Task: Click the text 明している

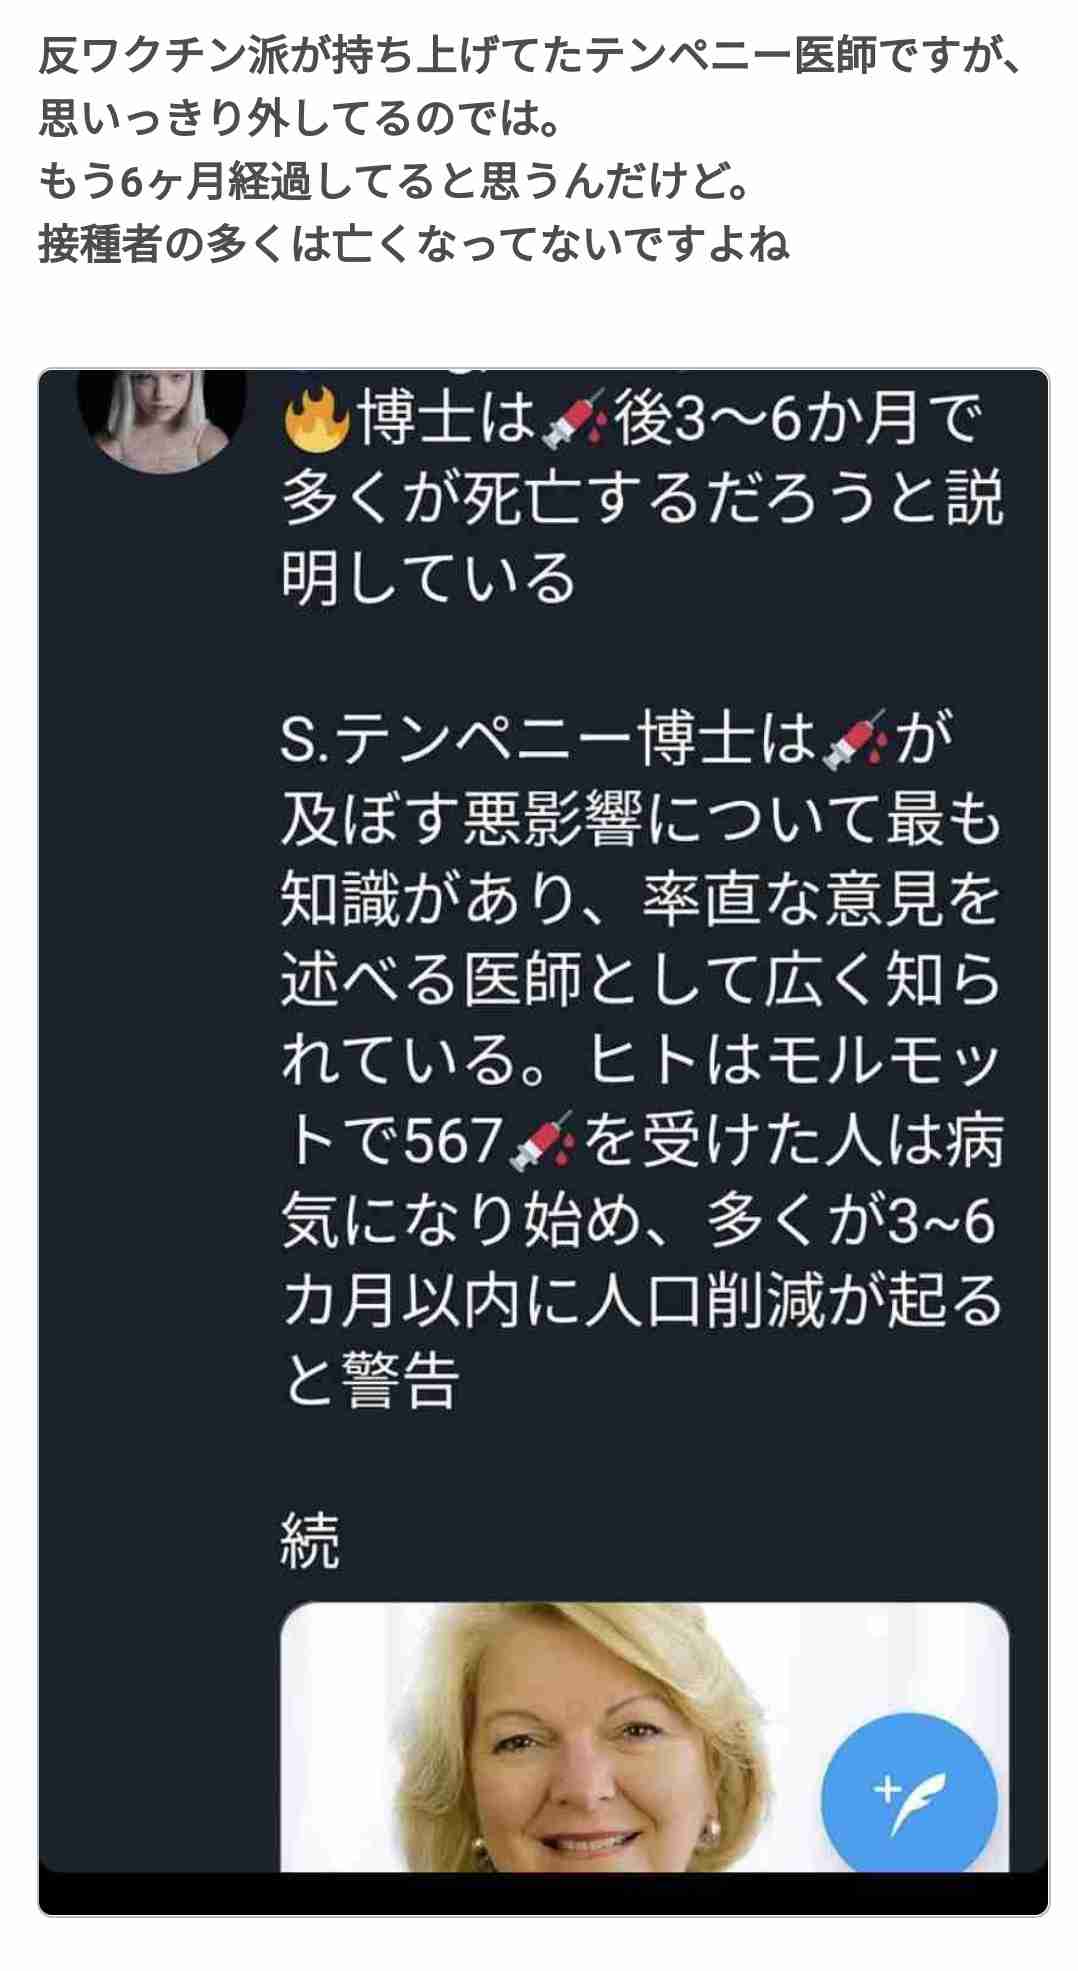Action: [428, 579]
